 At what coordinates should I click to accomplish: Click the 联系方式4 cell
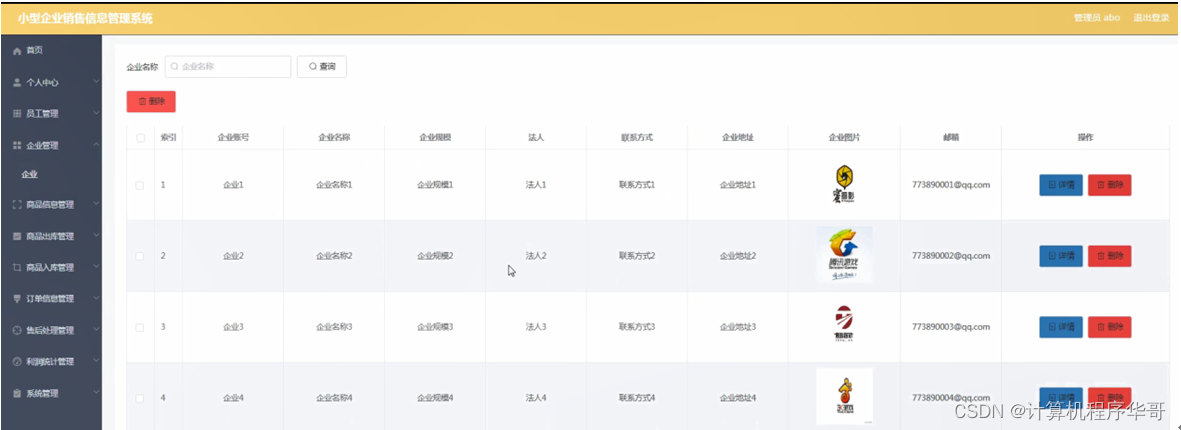tap(637, 398)
